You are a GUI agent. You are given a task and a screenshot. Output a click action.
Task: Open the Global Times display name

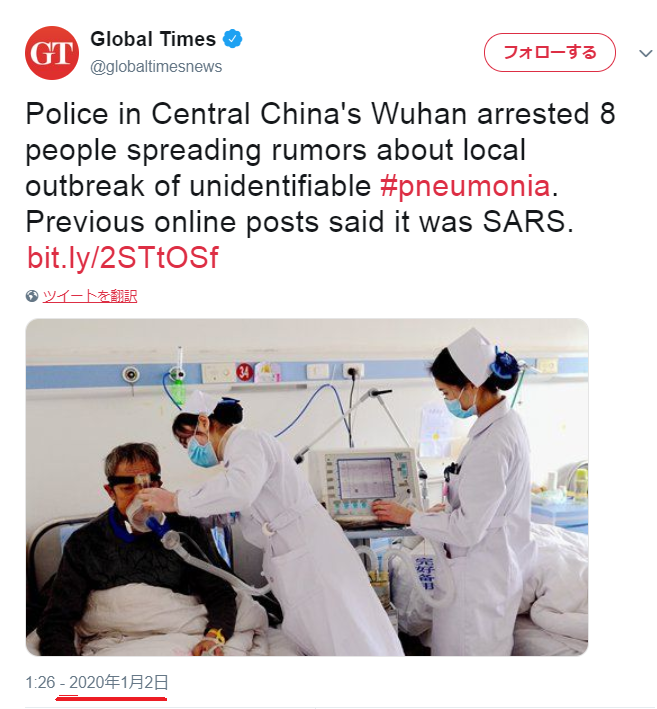(x=153, y=39)
